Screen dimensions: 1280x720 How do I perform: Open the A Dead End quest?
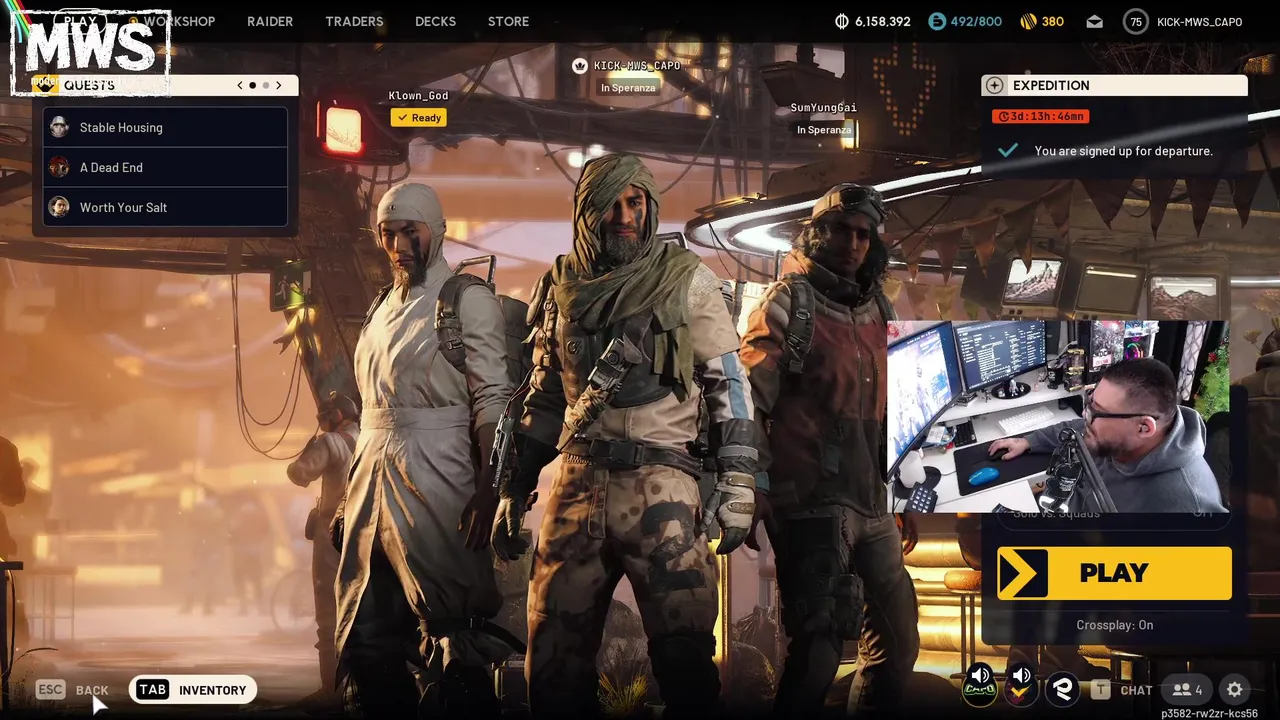pyautogui.click(x=166, y=167)
